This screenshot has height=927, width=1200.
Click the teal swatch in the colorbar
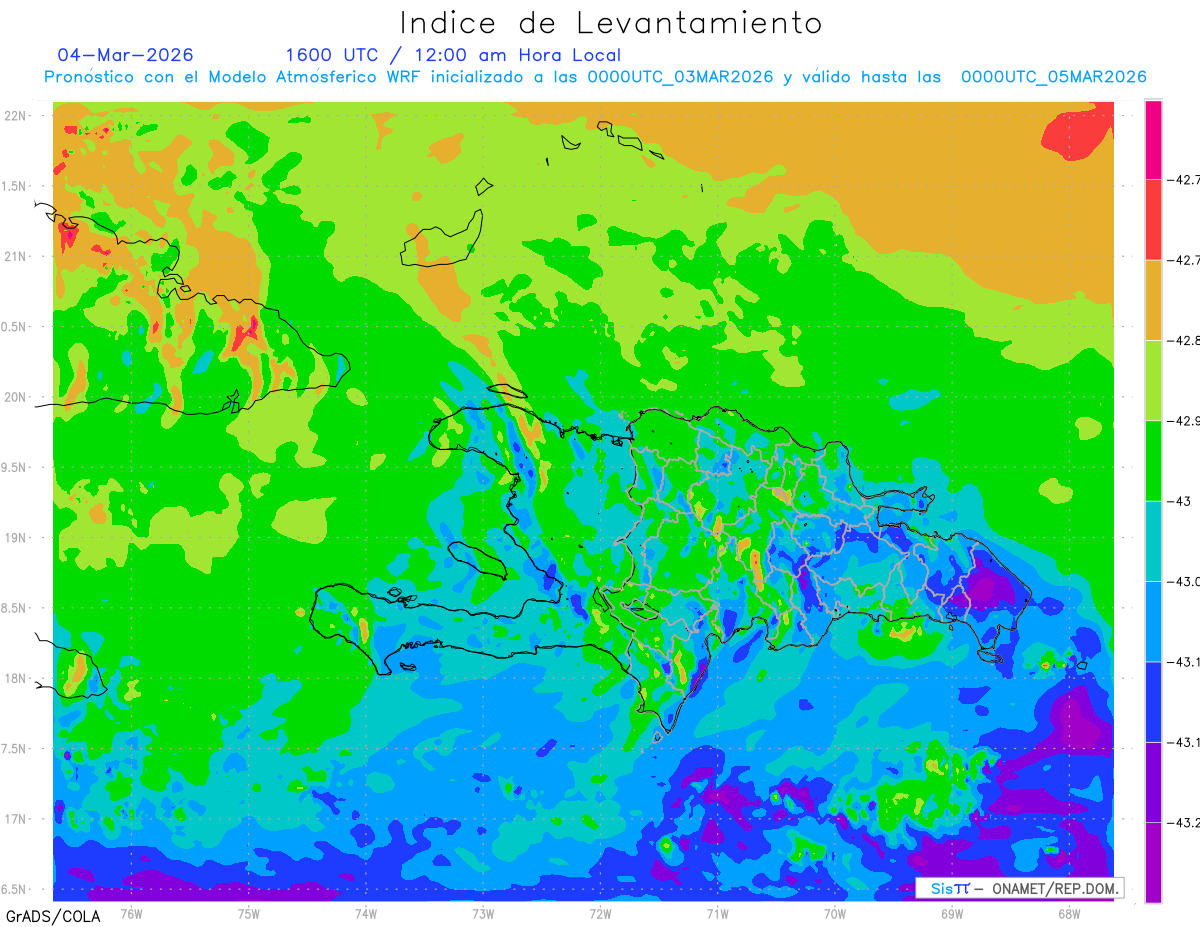pos(1154,541)
